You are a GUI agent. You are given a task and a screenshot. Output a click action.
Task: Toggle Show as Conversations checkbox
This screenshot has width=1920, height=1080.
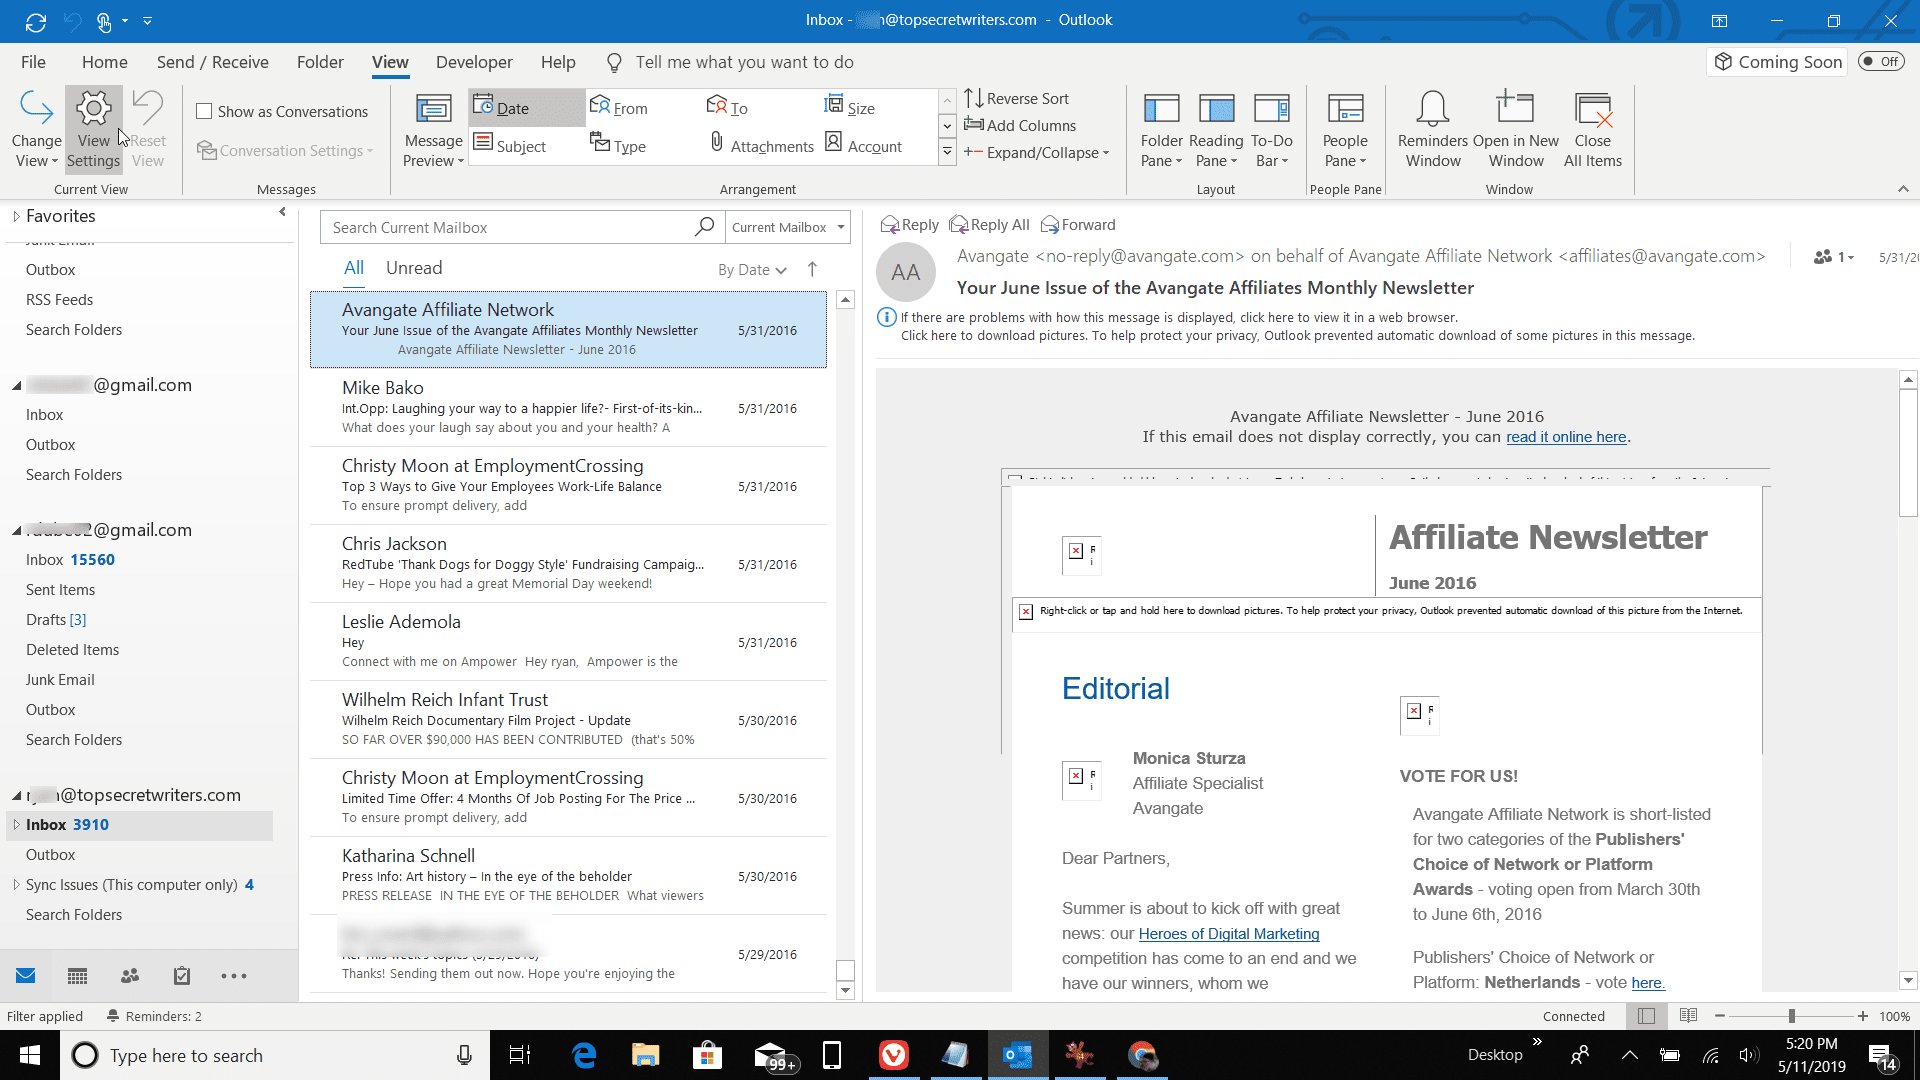(x=206, y=111)
